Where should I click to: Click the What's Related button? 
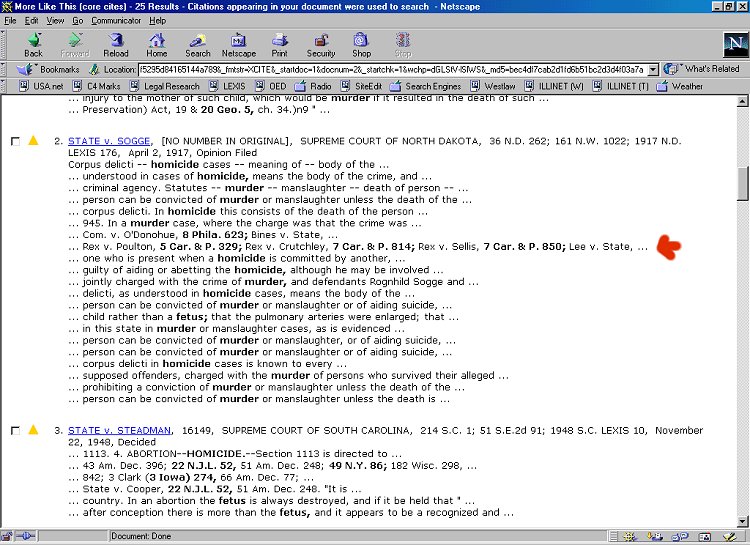[702, 69]
